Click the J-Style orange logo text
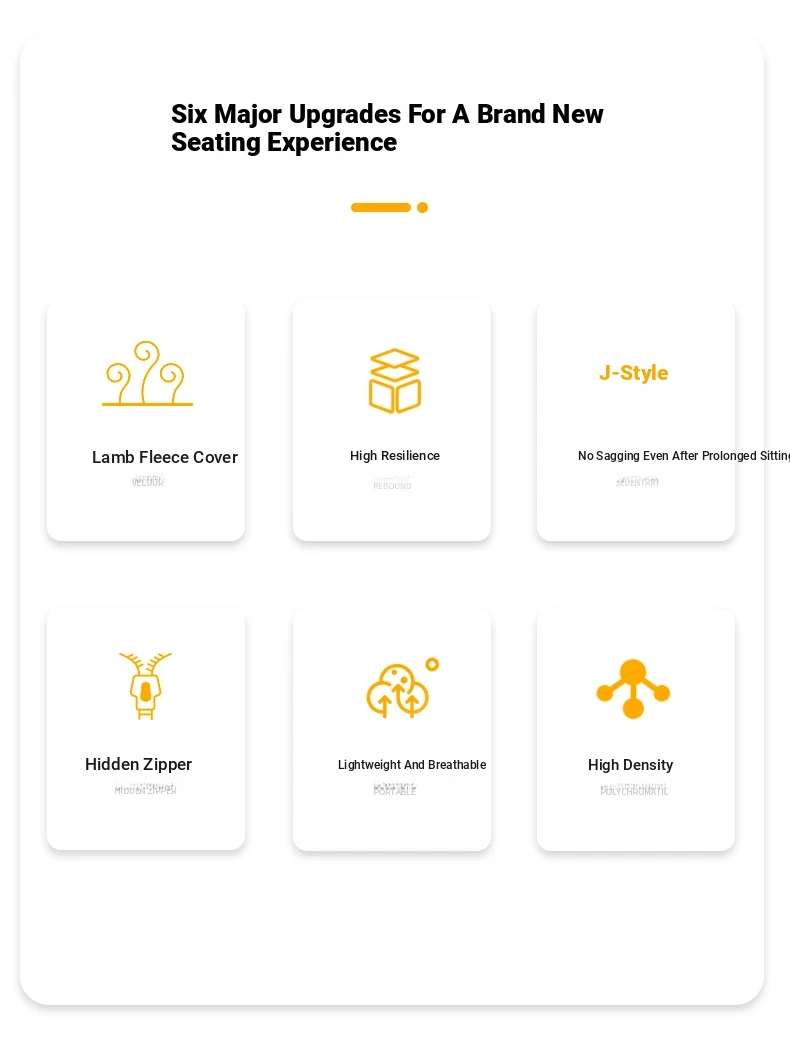 tap(634, 372)
